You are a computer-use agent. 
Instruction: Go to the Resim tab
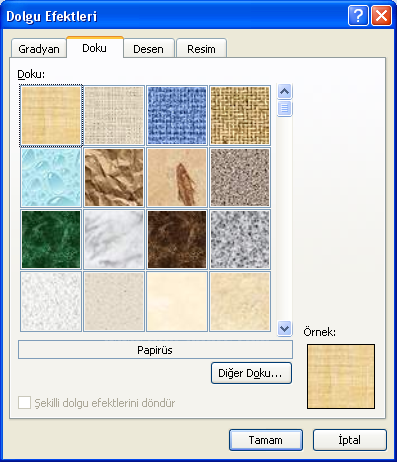[201, 49]
